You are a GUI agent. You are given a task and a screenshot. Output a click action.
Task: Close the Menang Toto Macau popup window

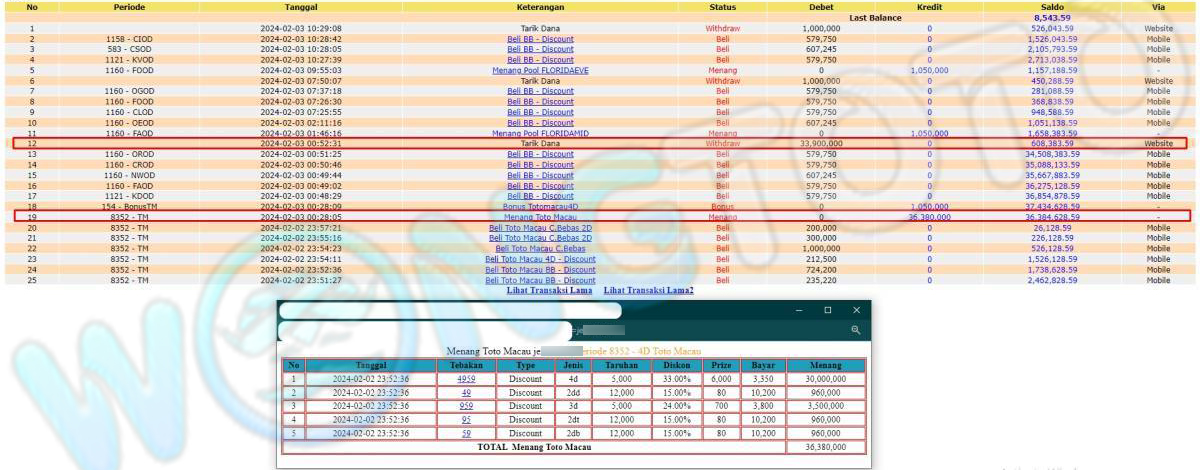(x=856, y=310)
